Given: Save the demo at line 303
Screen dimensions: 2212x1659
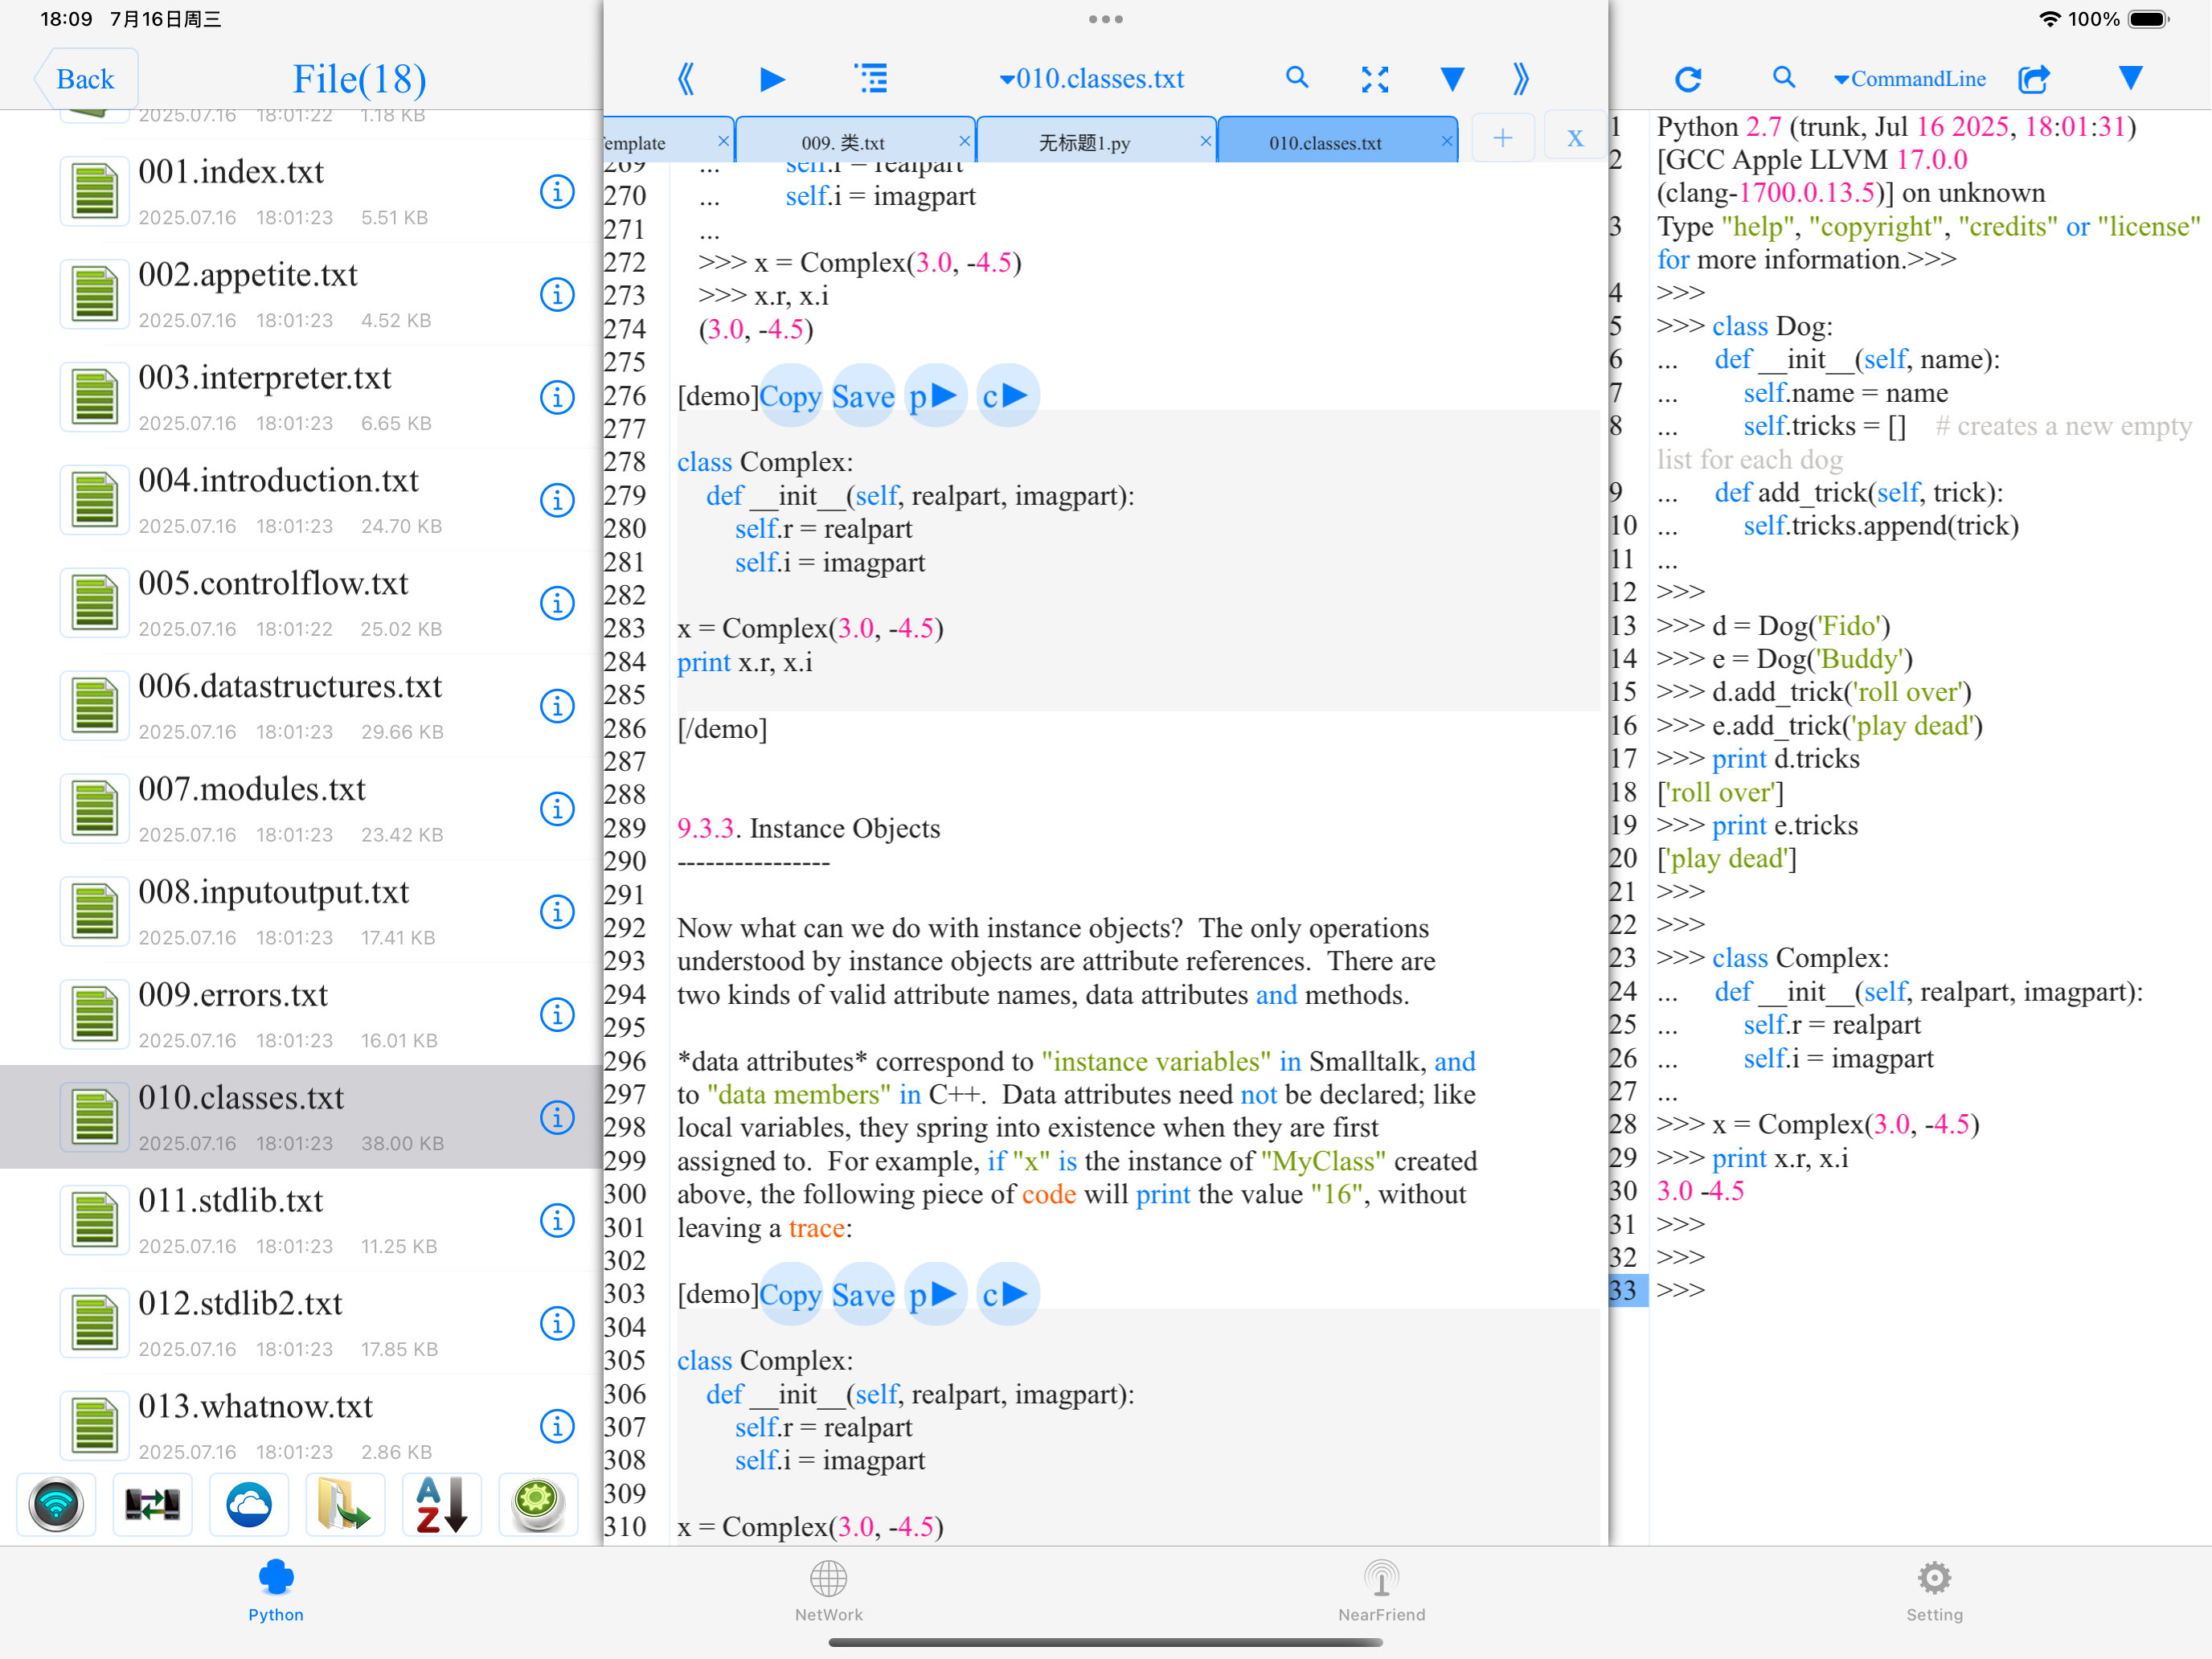Looking at the screenshot, I should (863, 1295).
